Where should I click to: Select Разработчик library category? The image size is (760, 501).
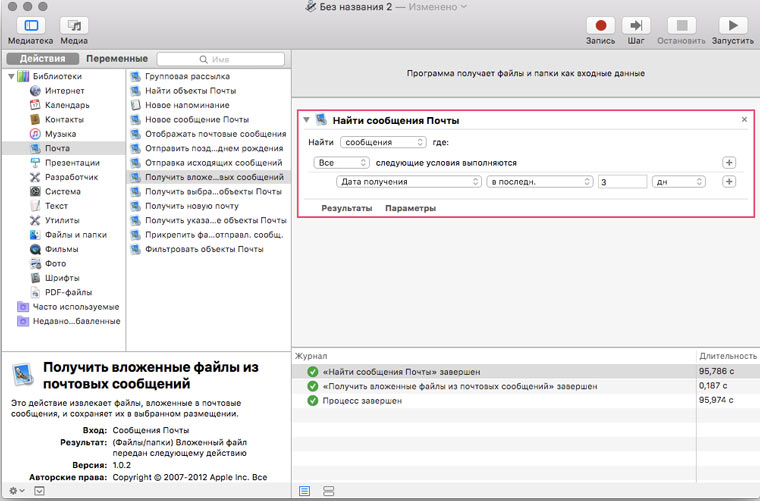(x=71, y=177)
